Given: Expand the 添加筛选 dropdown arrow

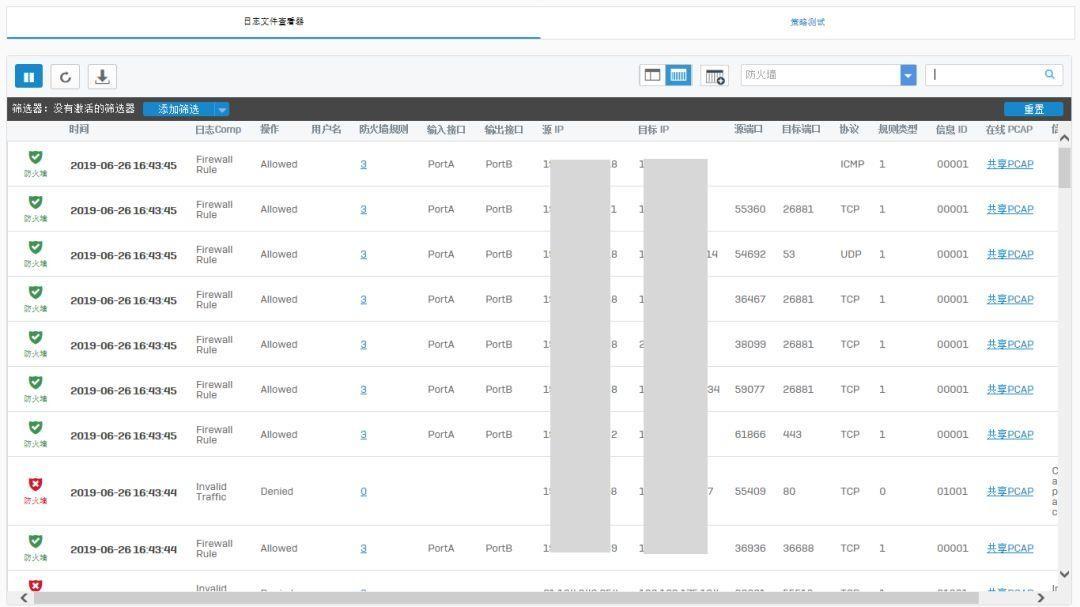Looking at the screenshot, I should (x=222, y=110).
